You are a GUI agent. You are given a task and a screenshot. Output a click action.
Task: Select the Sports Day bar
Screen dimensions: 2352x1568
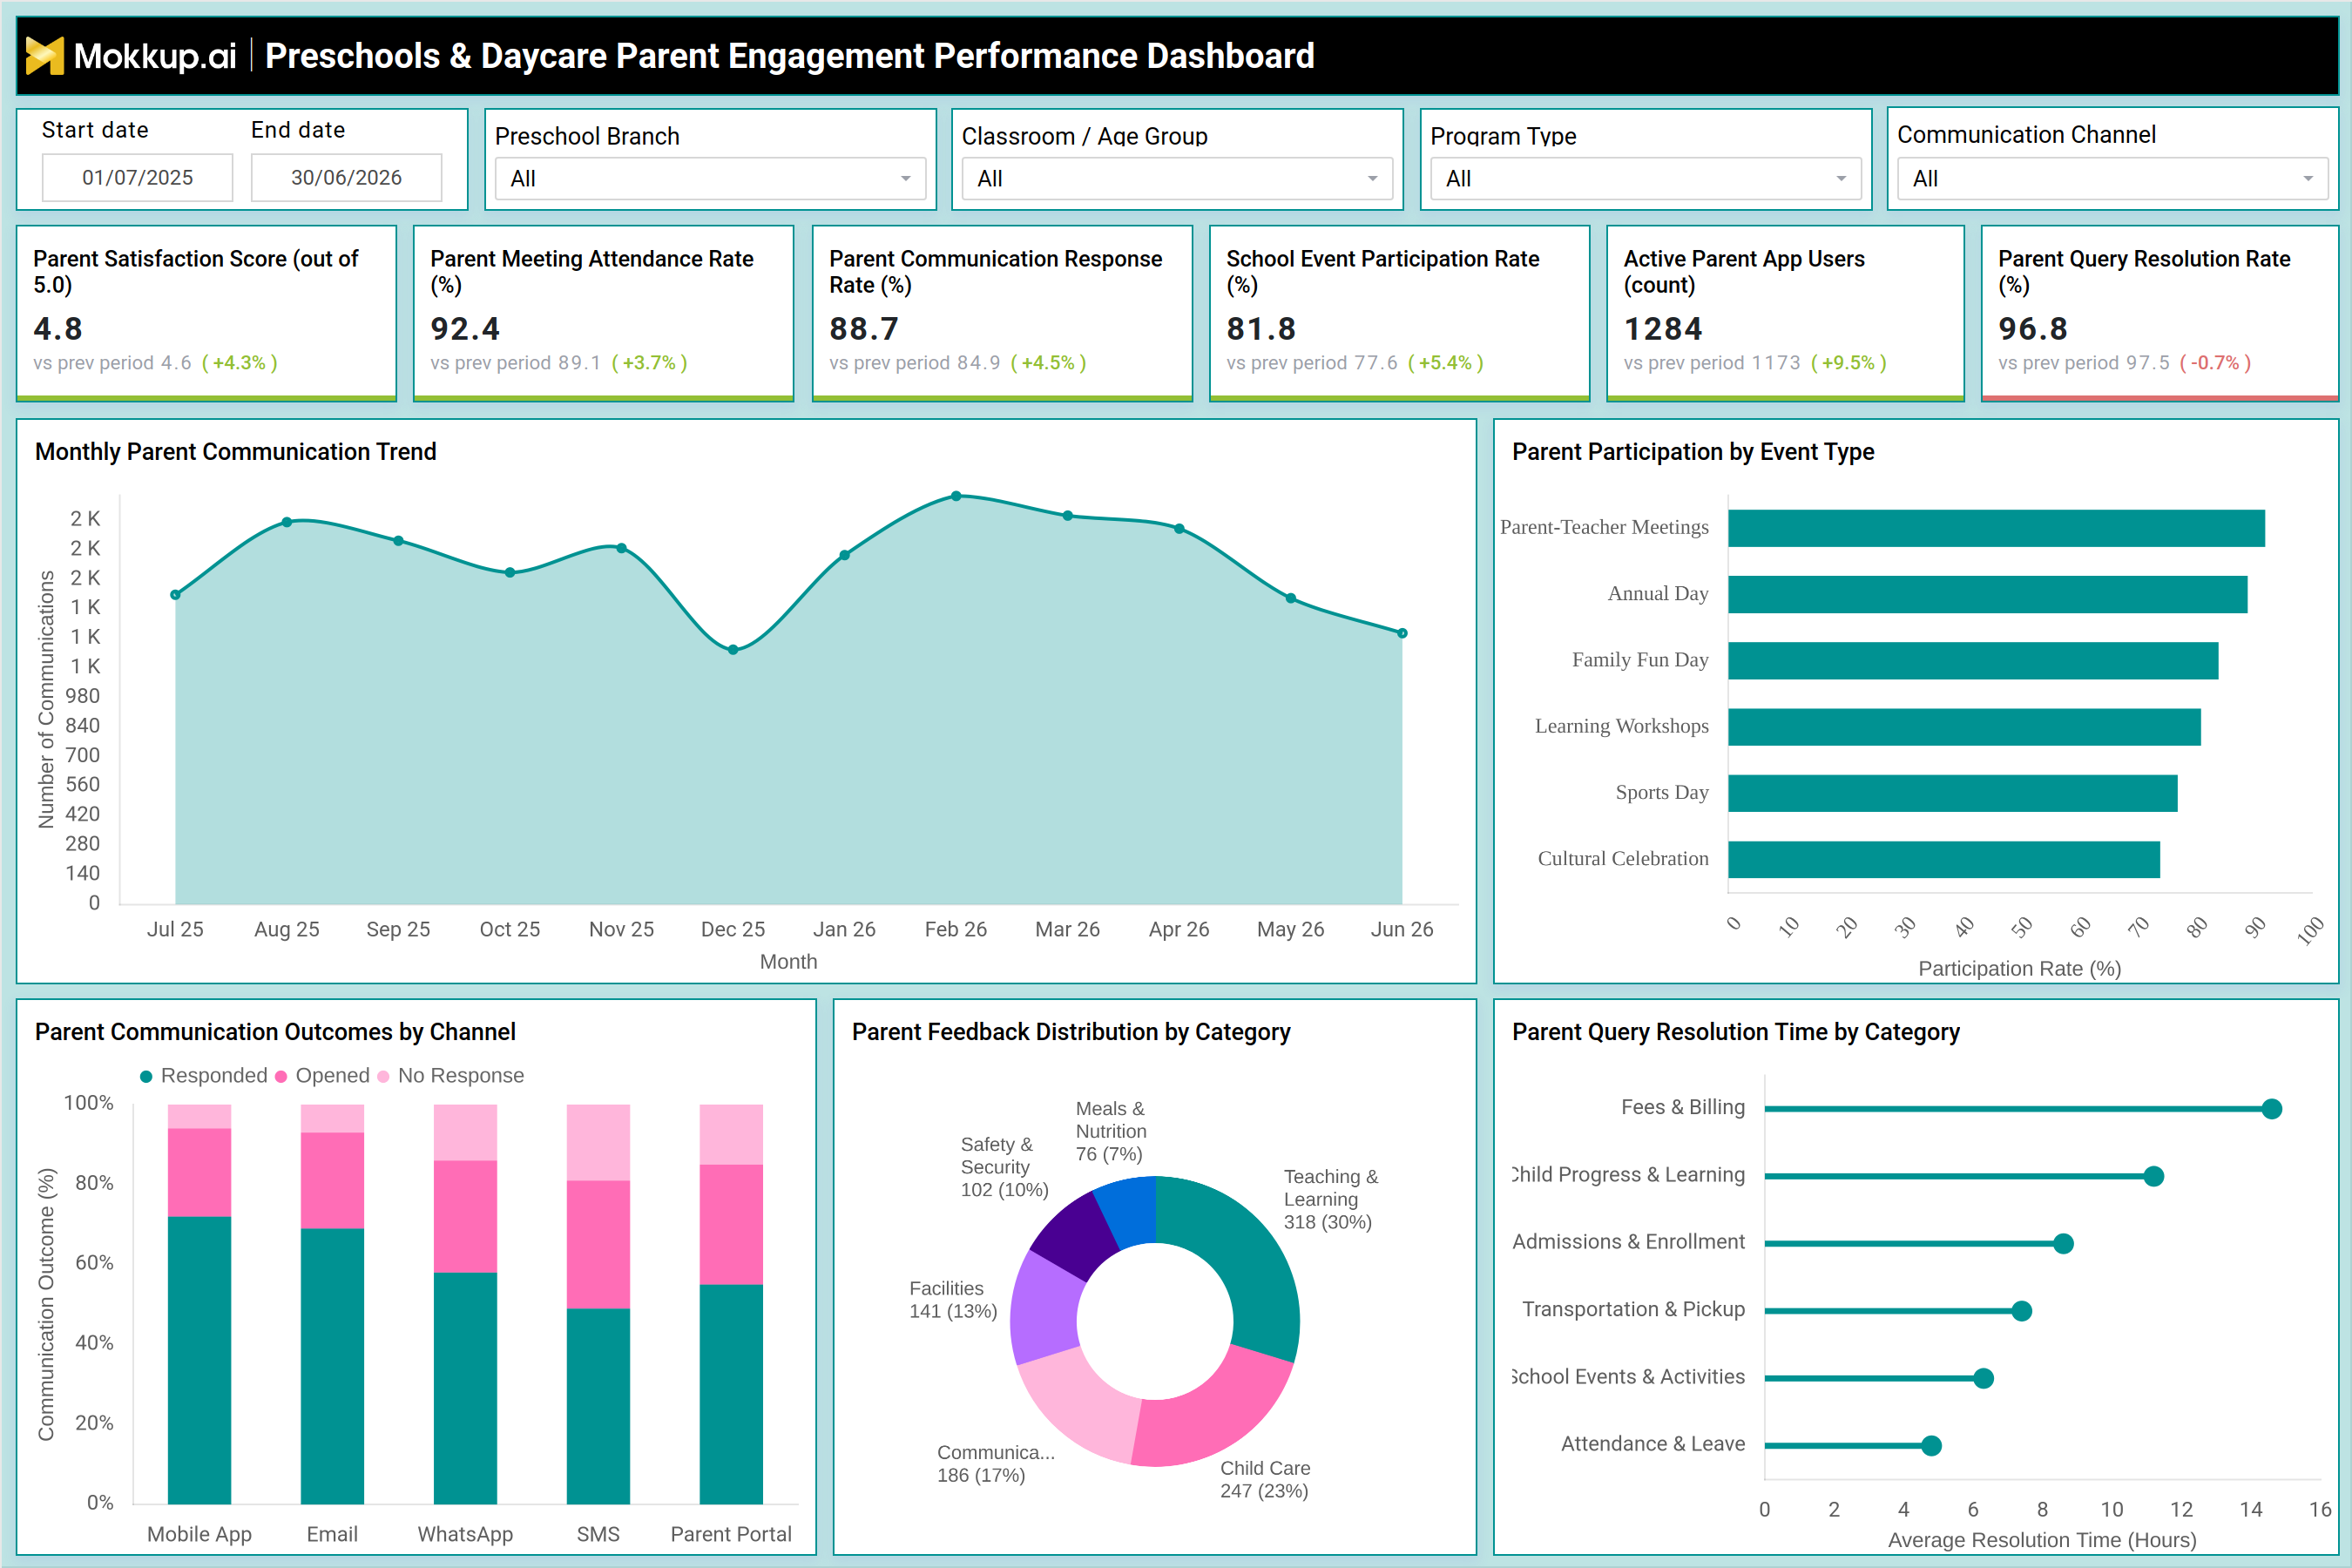(x=1953, y=793)
